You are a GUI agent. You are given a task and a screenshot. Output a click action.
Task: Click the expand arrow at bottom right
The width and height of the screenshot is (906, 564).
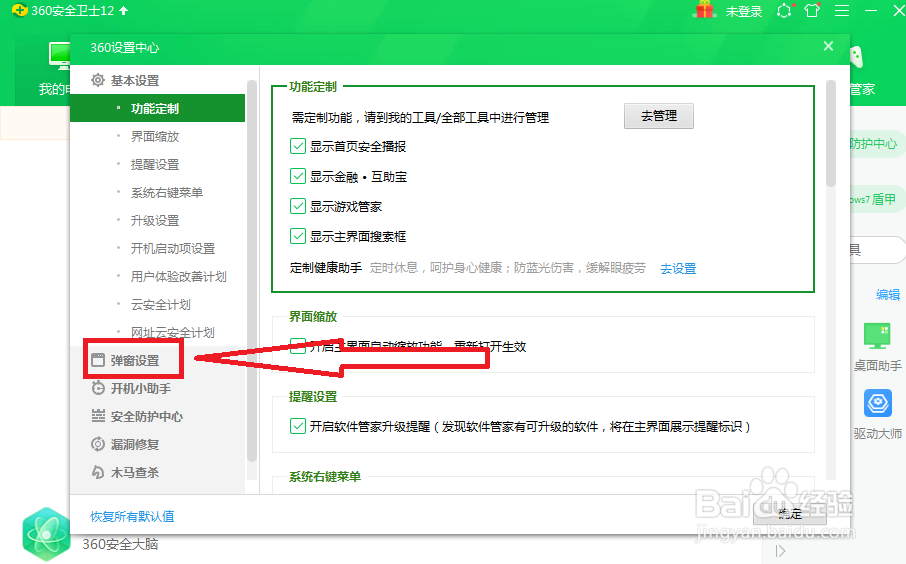pos(781,551)
